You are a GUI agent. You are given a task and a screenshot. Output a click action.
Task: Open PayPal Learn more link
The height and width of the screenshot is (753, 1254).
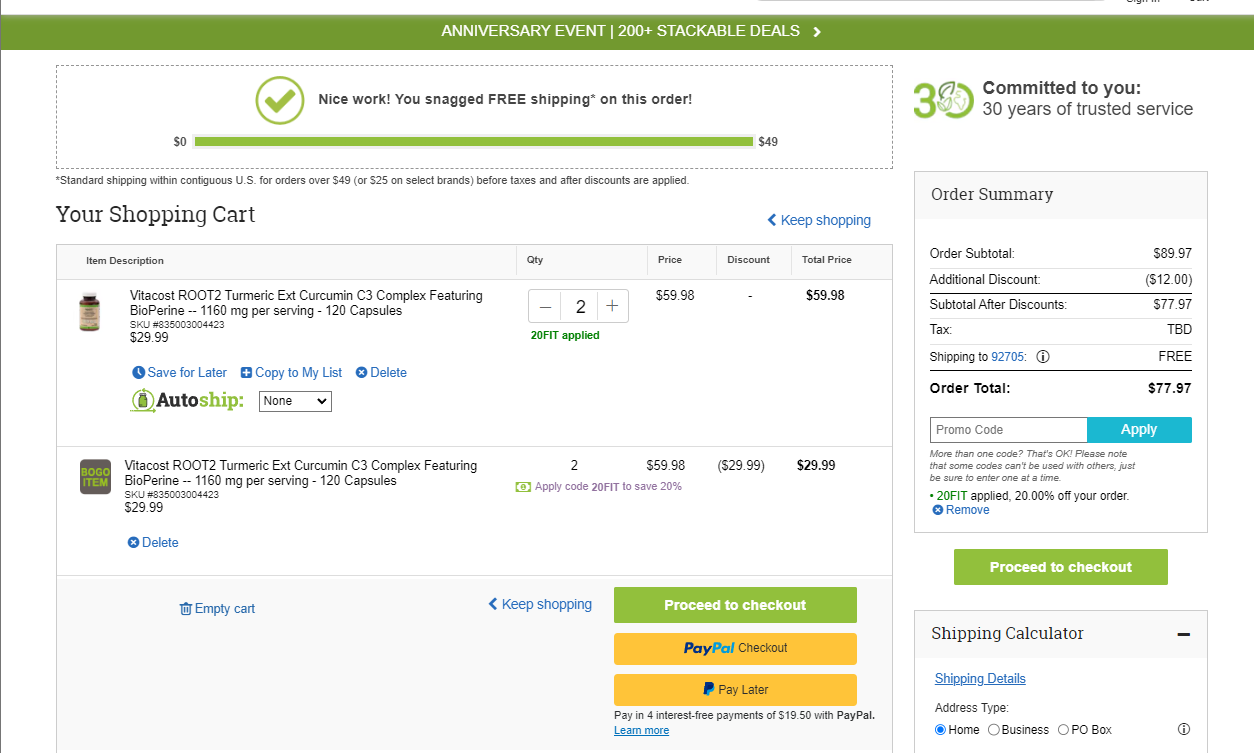coord(641,730)
